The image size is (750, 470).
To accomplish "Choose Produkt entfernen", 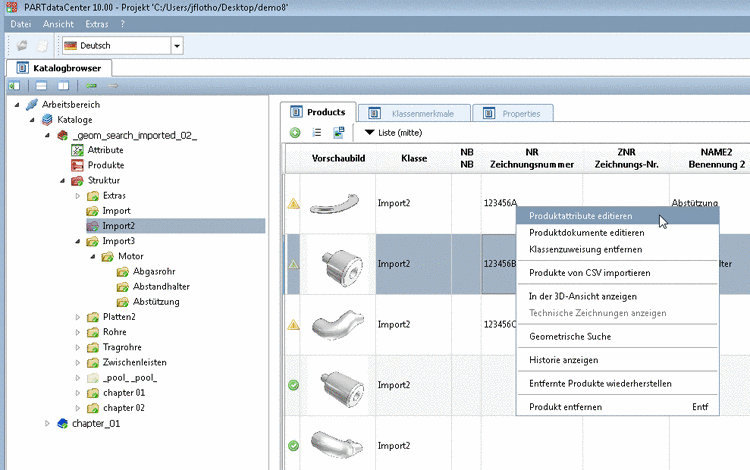I will (x=618, y=407).
